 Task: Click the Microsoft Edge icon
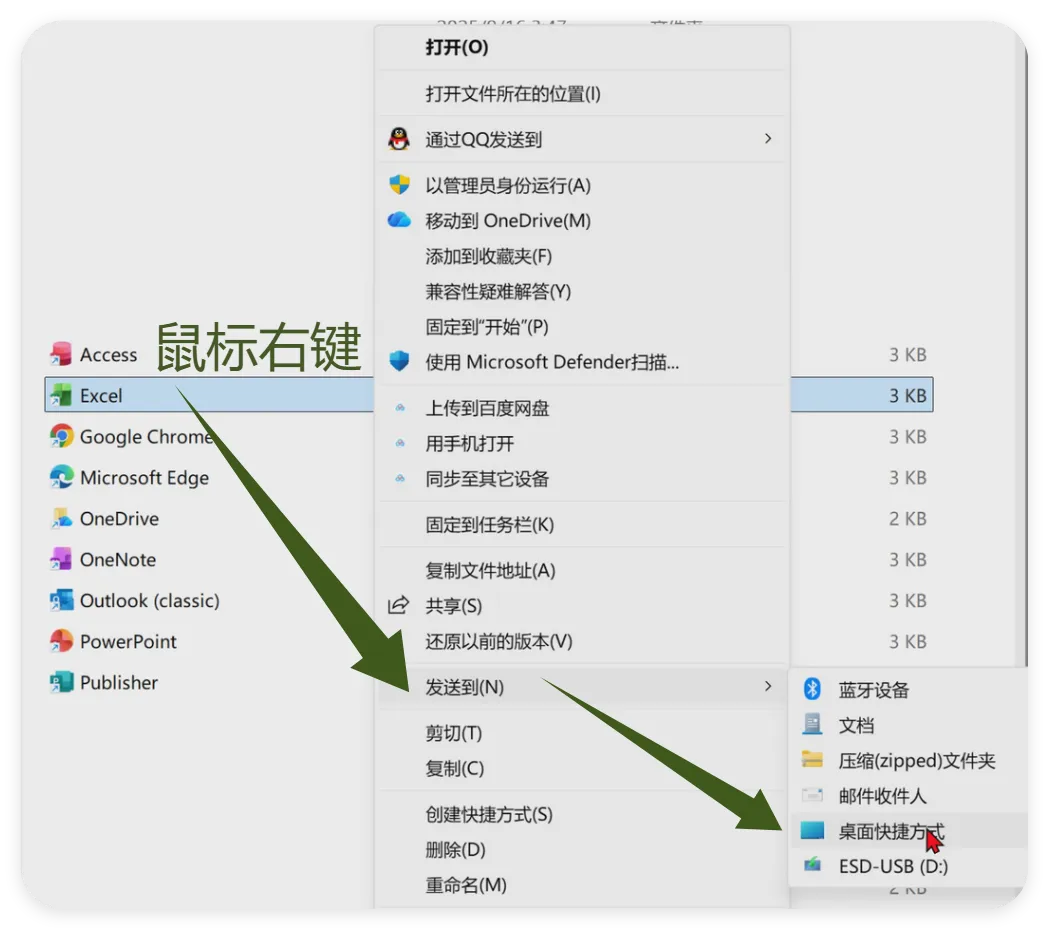click(61, 477)
